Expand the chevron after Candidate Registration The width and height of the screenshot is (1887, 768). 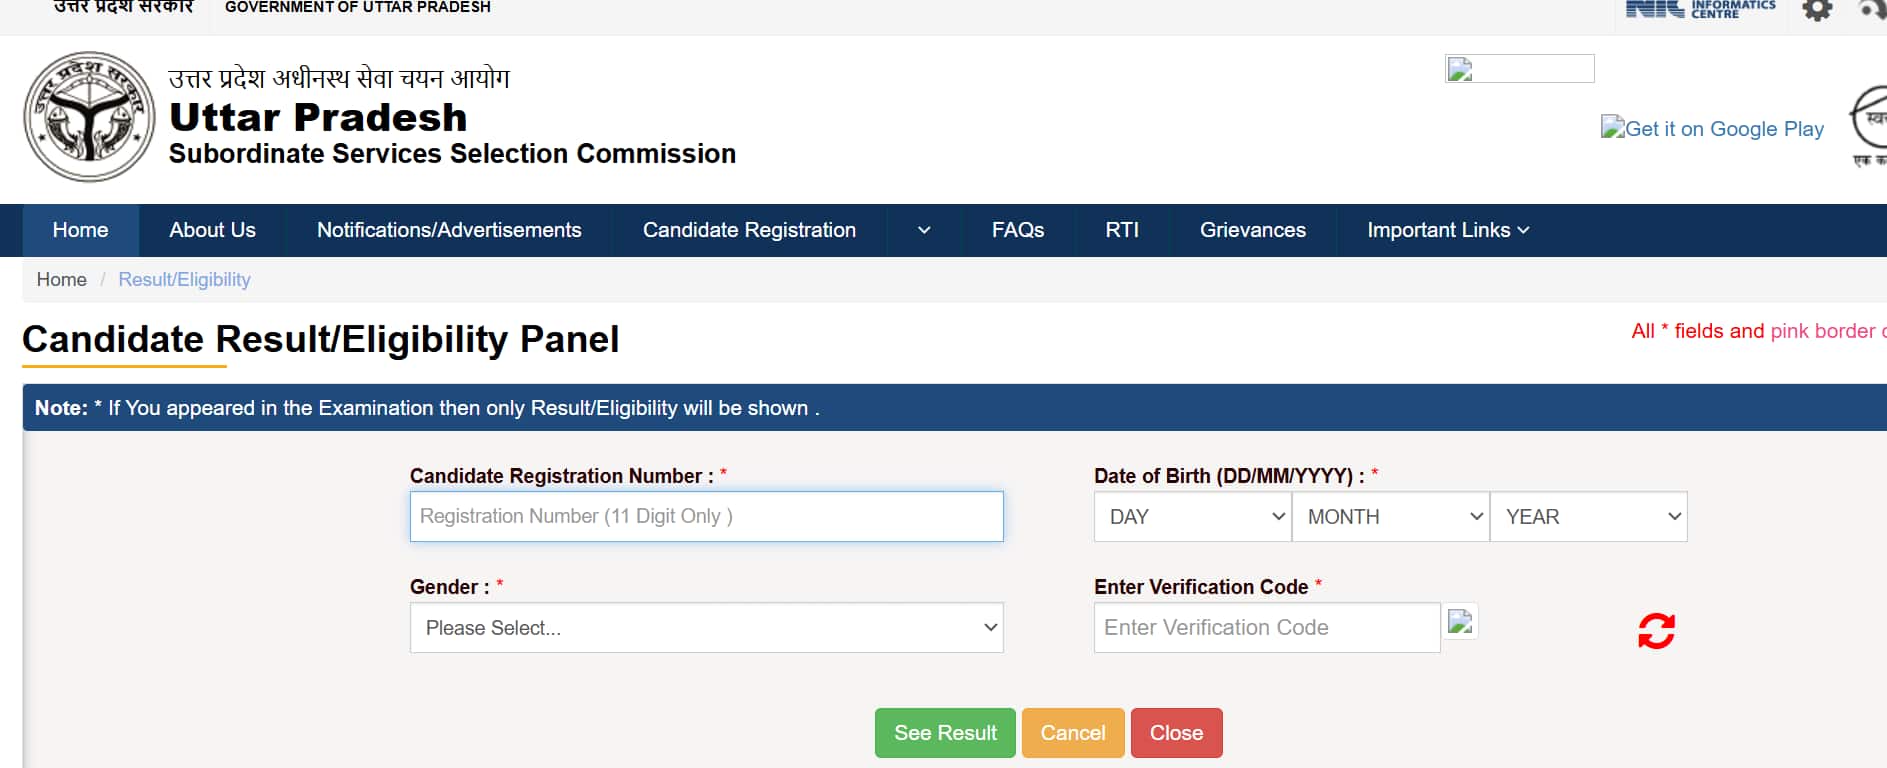[x=924, y=231]
